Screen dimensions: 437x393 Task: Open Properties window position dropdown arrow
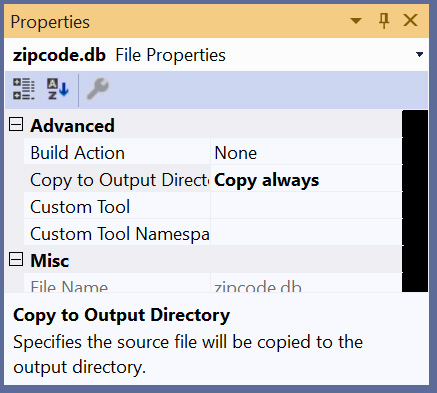(x=356, y=21)
